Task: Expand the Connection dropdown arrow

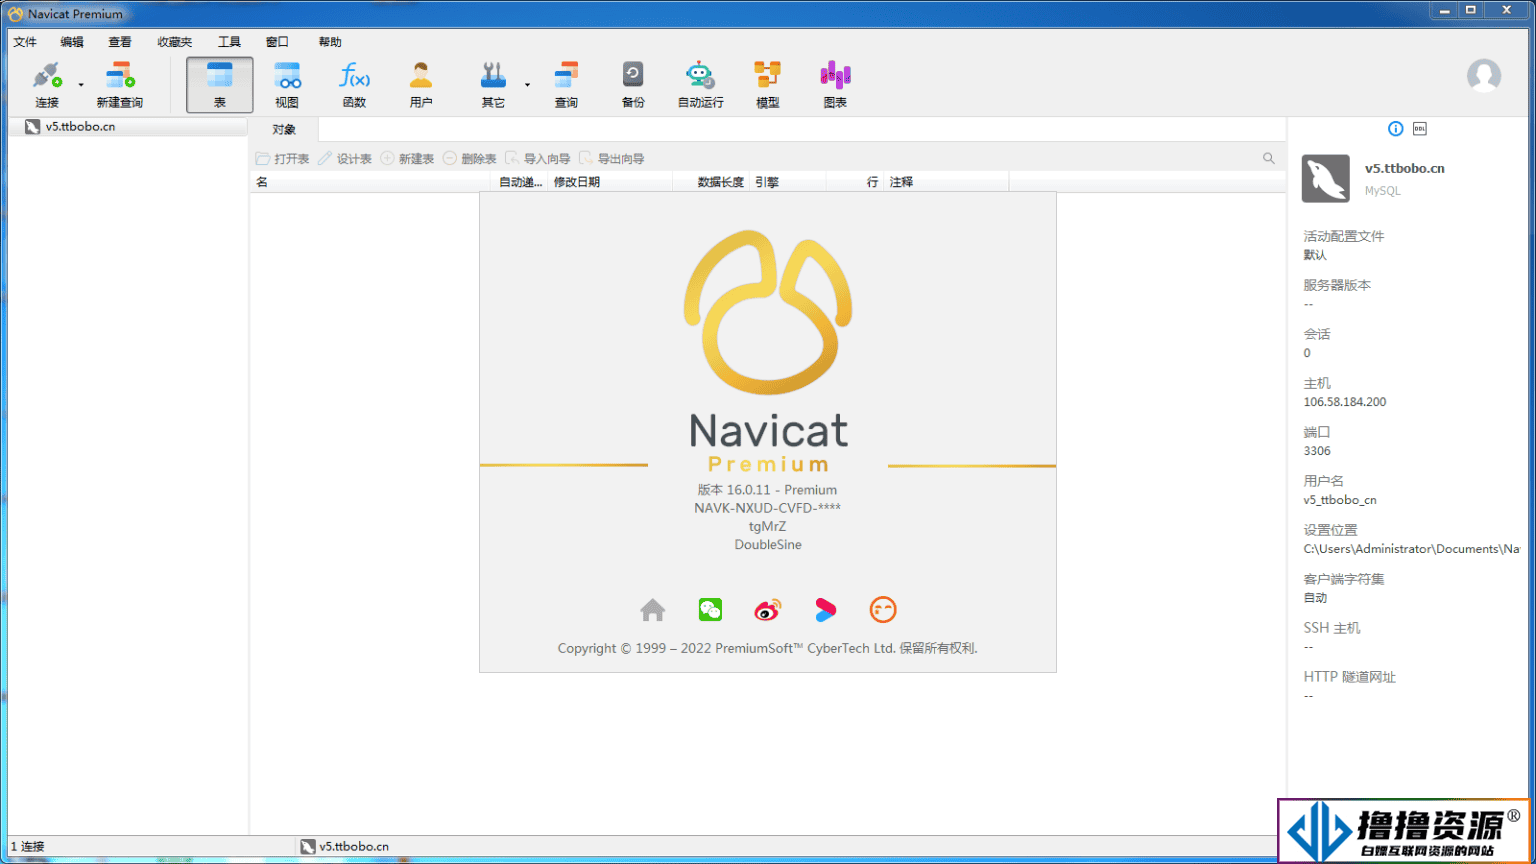Action: coord(81,85)
